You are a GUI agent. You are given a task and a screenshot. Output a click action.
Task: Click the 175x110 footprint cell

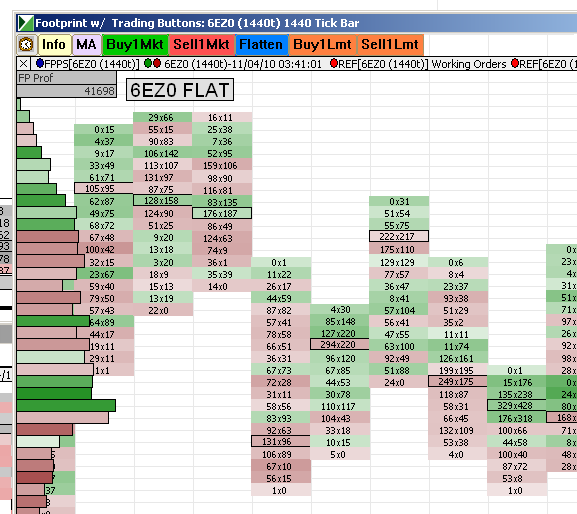(x=399, y=249)
